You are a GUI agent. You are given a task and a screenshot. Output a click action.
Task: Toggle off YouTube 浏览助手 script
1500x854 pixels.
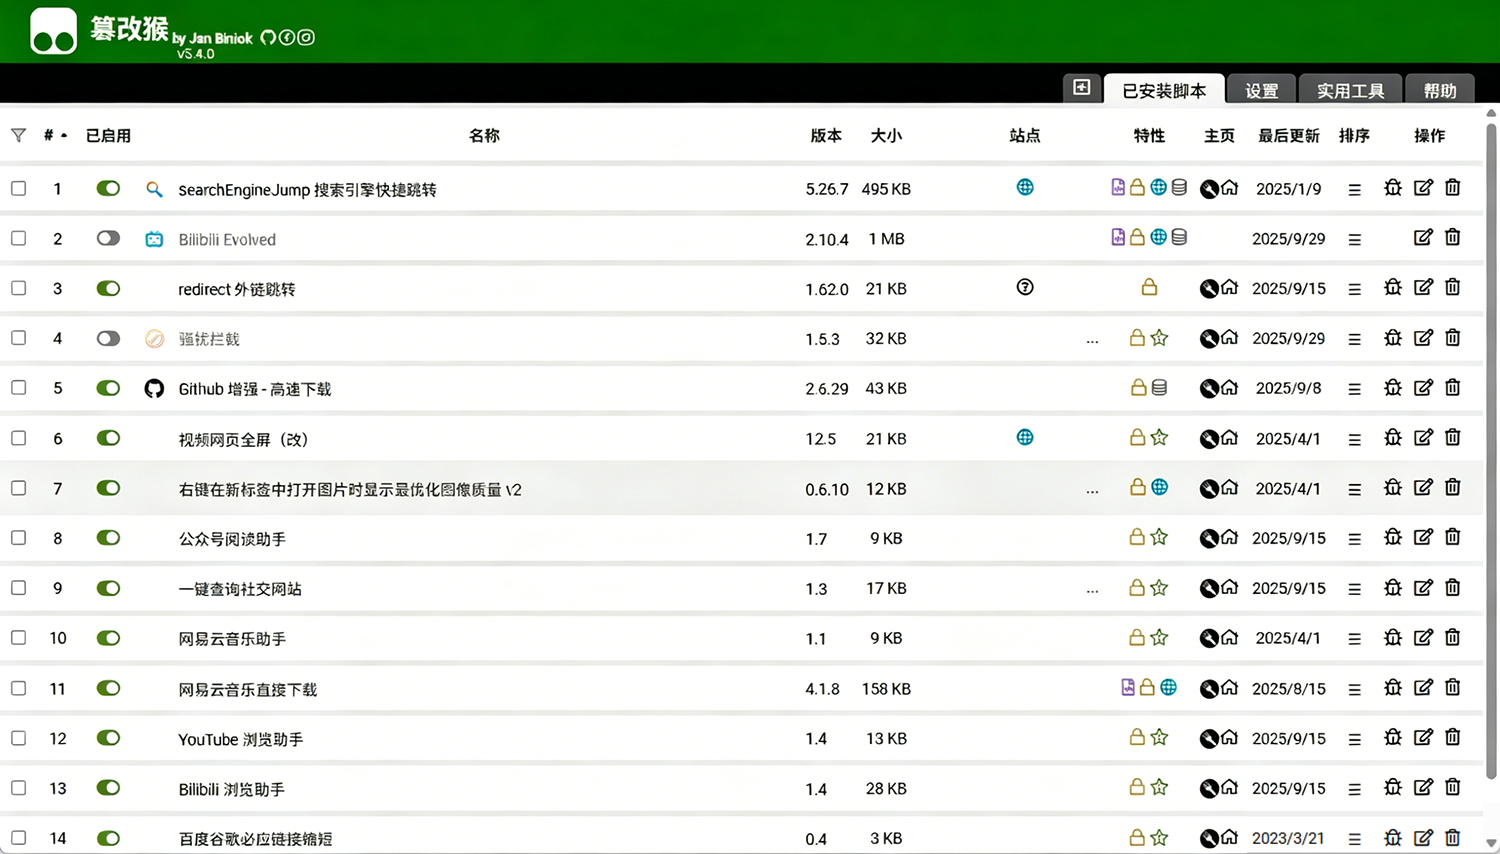tap(108, 738)
